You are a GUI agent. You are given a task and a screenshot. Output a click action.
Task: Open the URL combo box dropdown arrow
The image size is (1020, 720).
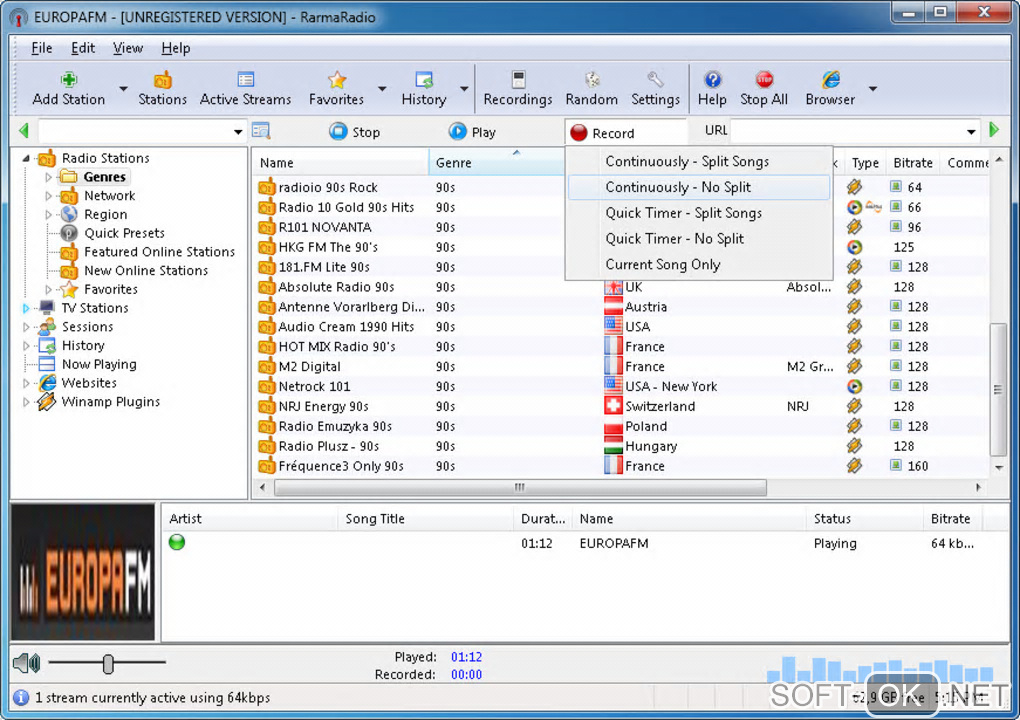pos(971,132)
